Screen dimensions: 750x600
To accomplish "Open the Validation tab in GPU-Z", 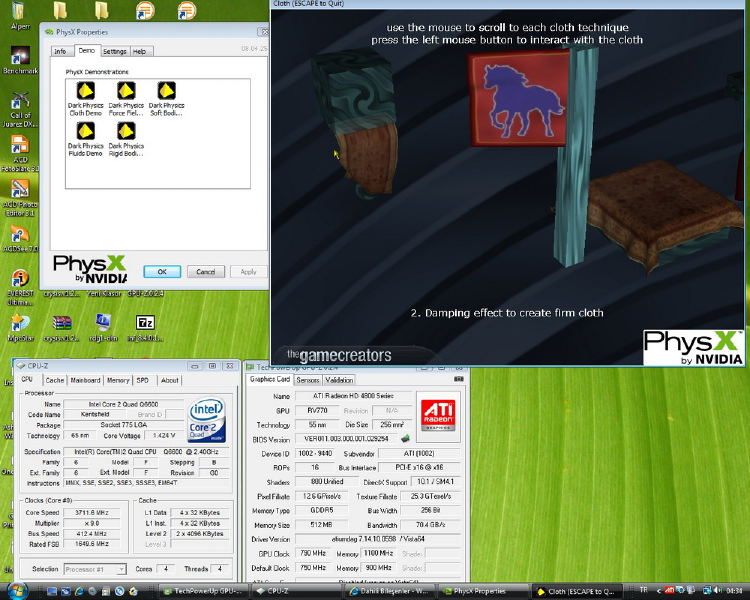I will (x=339, y=380).
